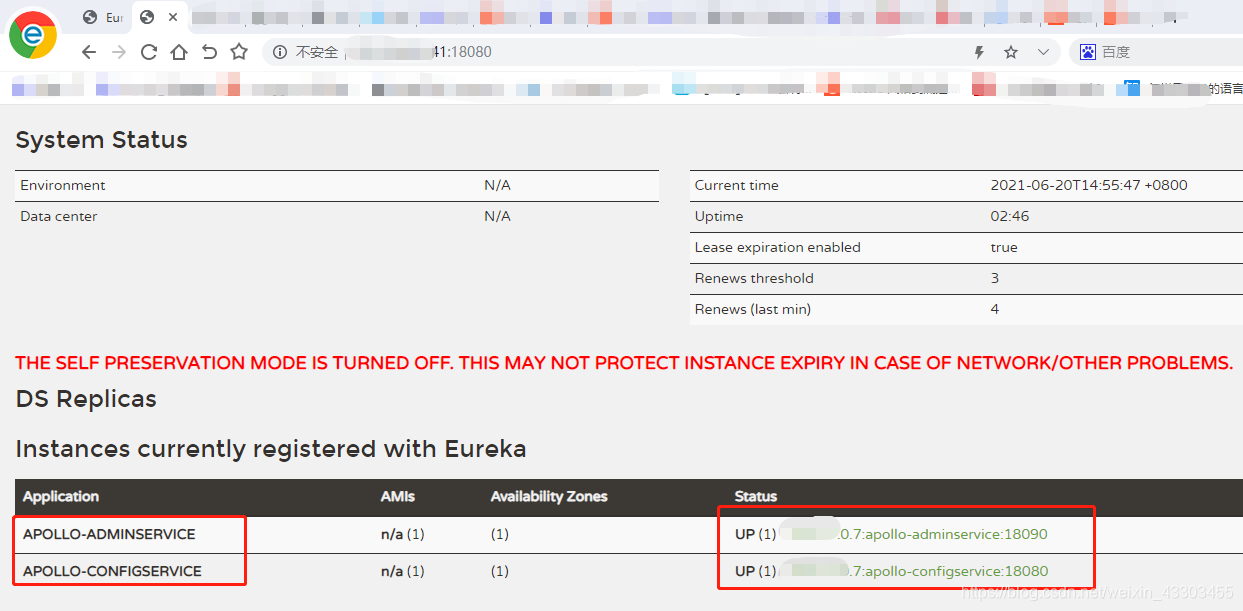Image resolution: width=1243 pixels, height=611 pixels.
Task: Click the Status column header
Action: tap(756, 496)
